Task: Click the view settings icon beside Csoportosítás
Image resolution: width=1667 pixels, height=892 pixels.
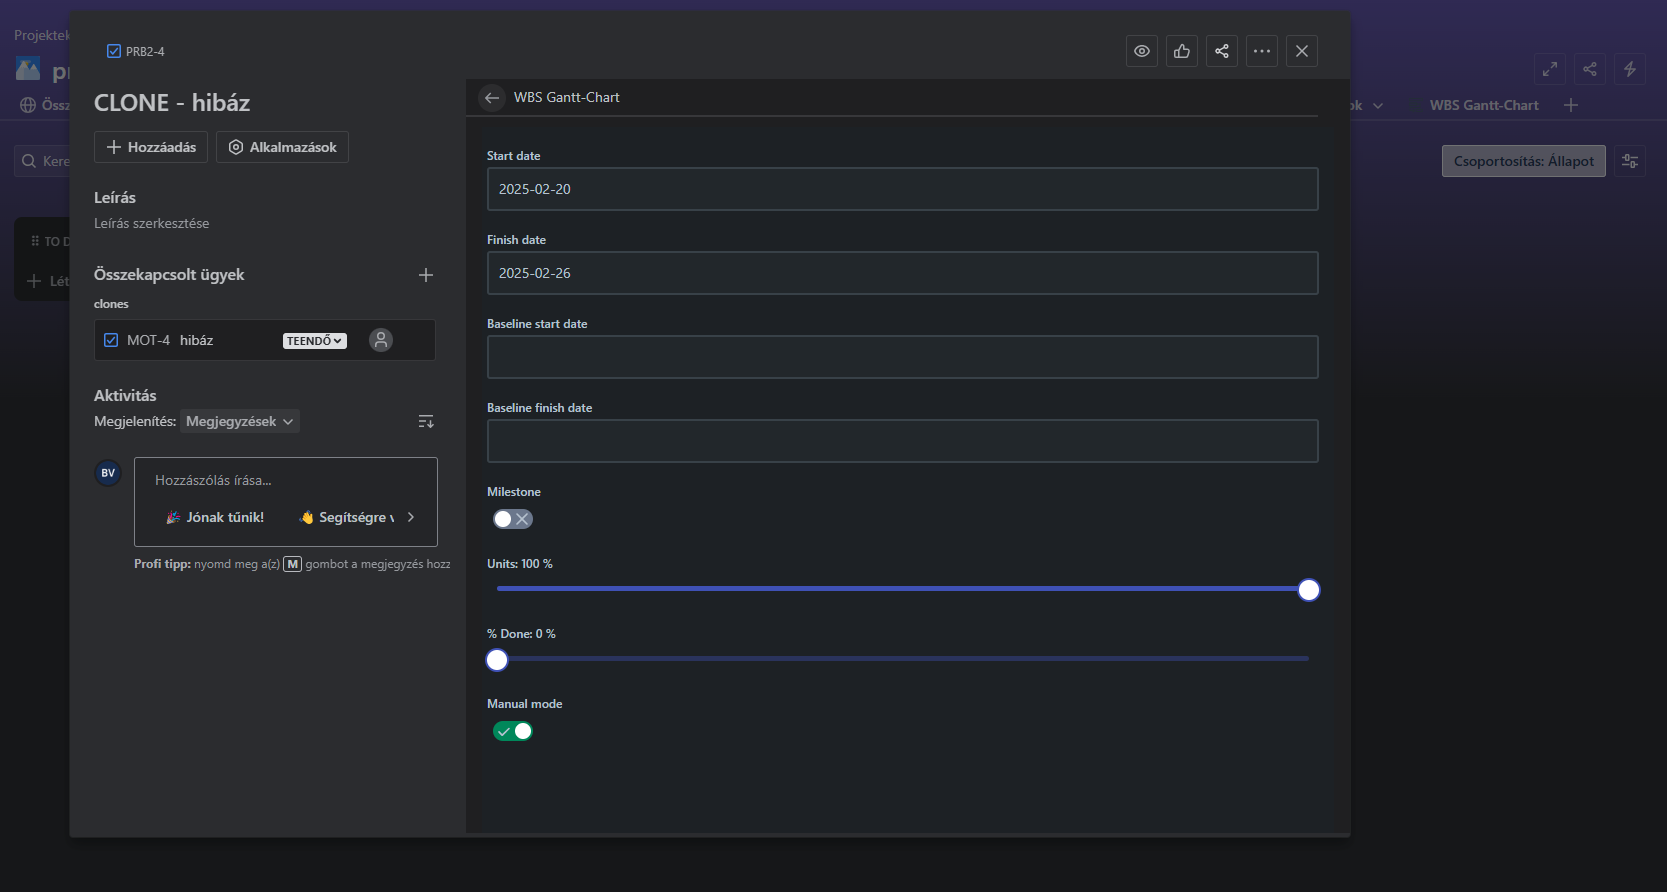Action: (1630, 161)
